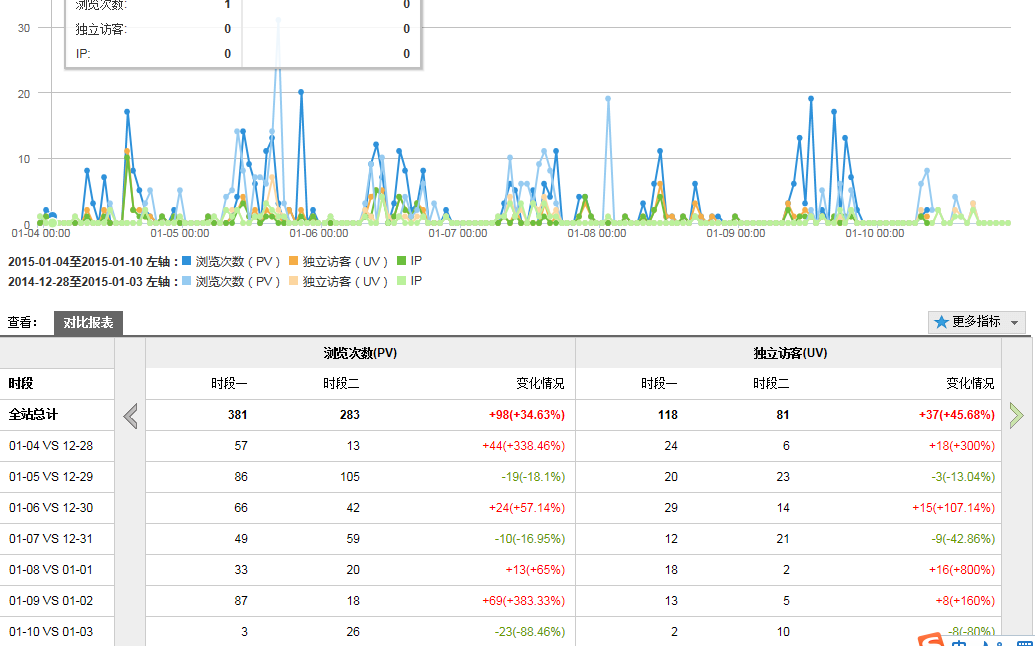This screenshot has width=1035, height=646.
Task: Click the total PV value 381
Action: [238, 415]
